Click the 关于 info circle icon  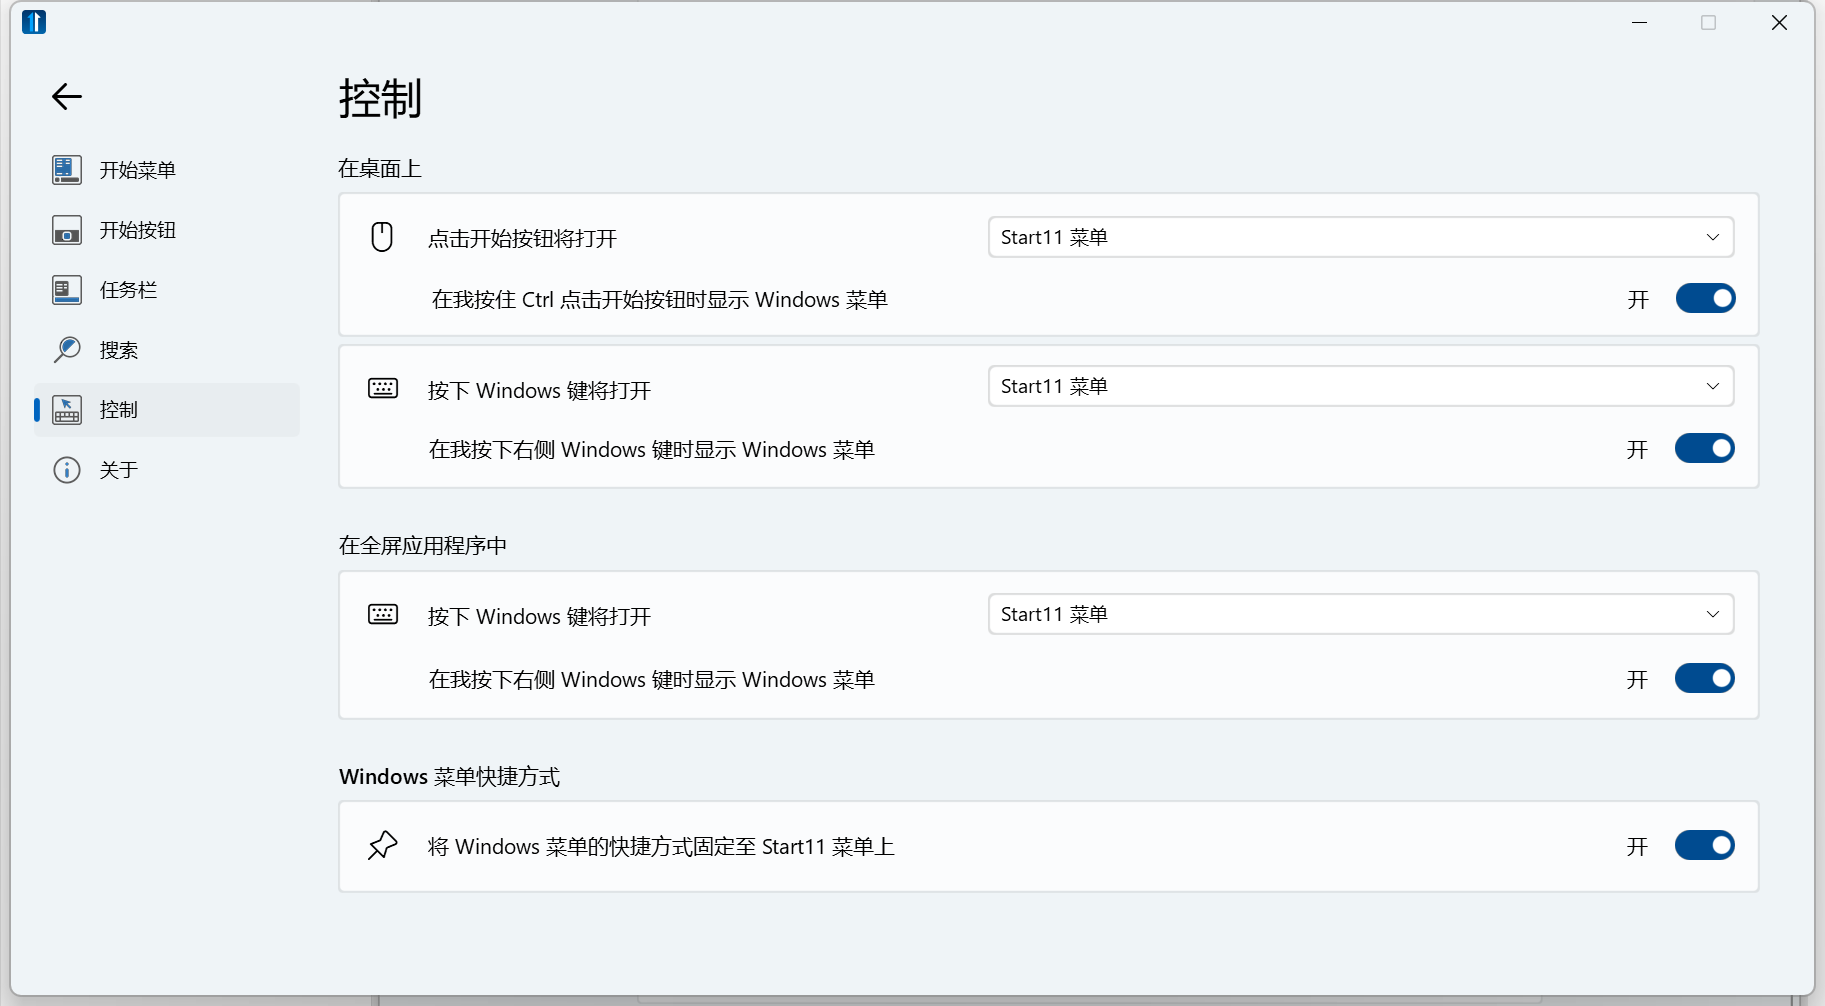[67, 470]
